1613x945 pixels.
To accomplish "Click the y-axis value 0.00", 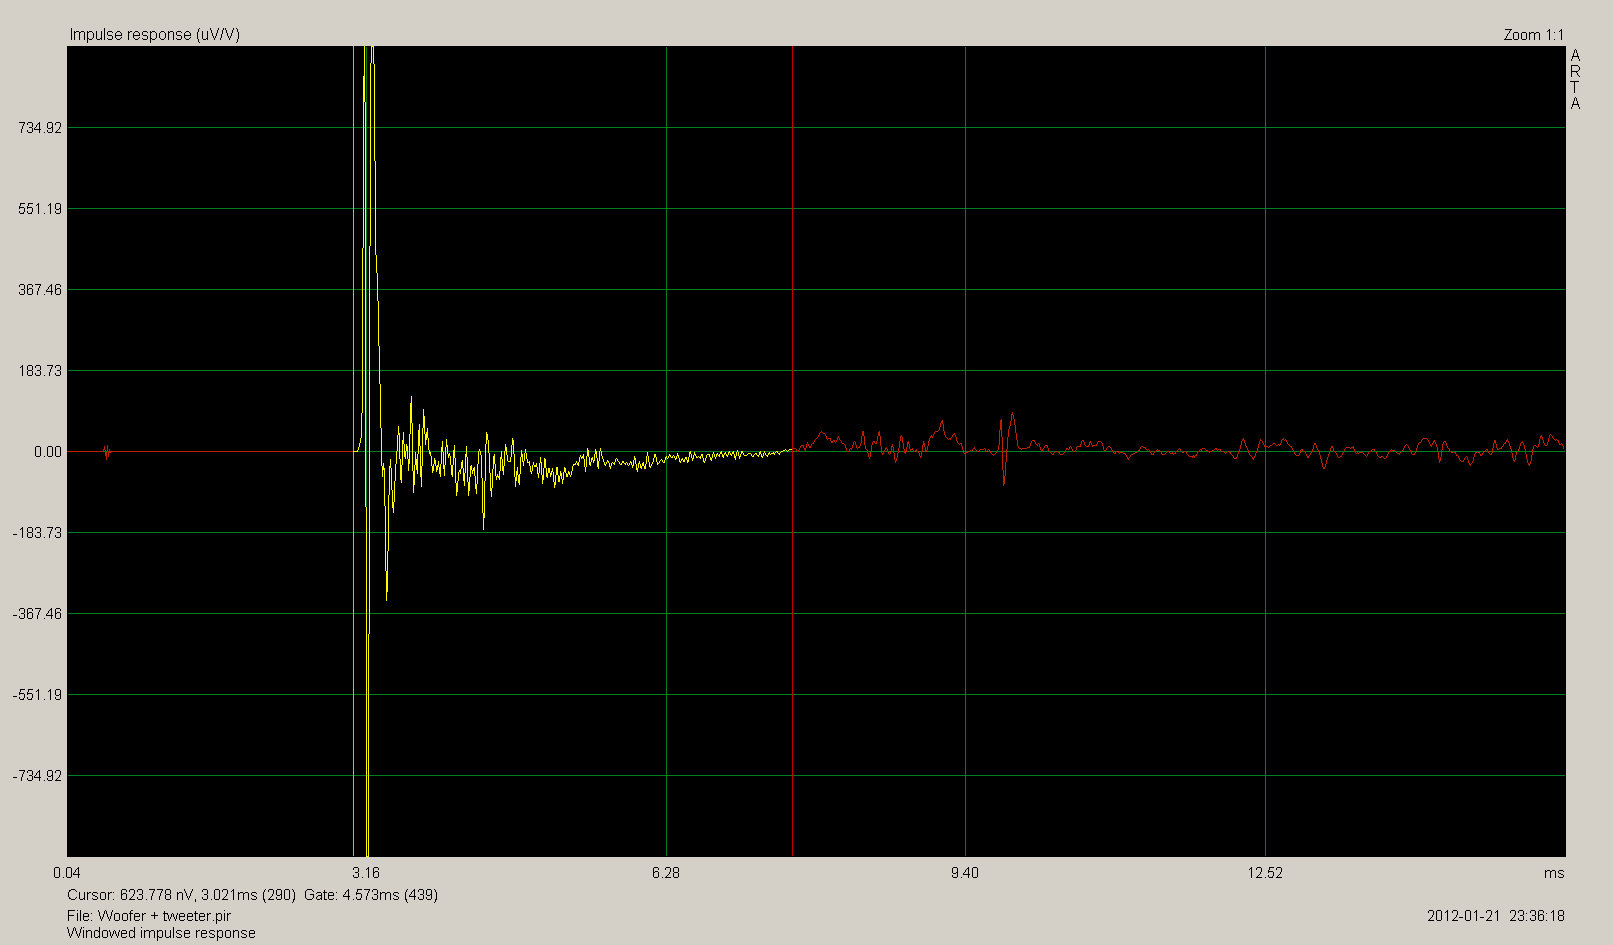I will point(47,452).
